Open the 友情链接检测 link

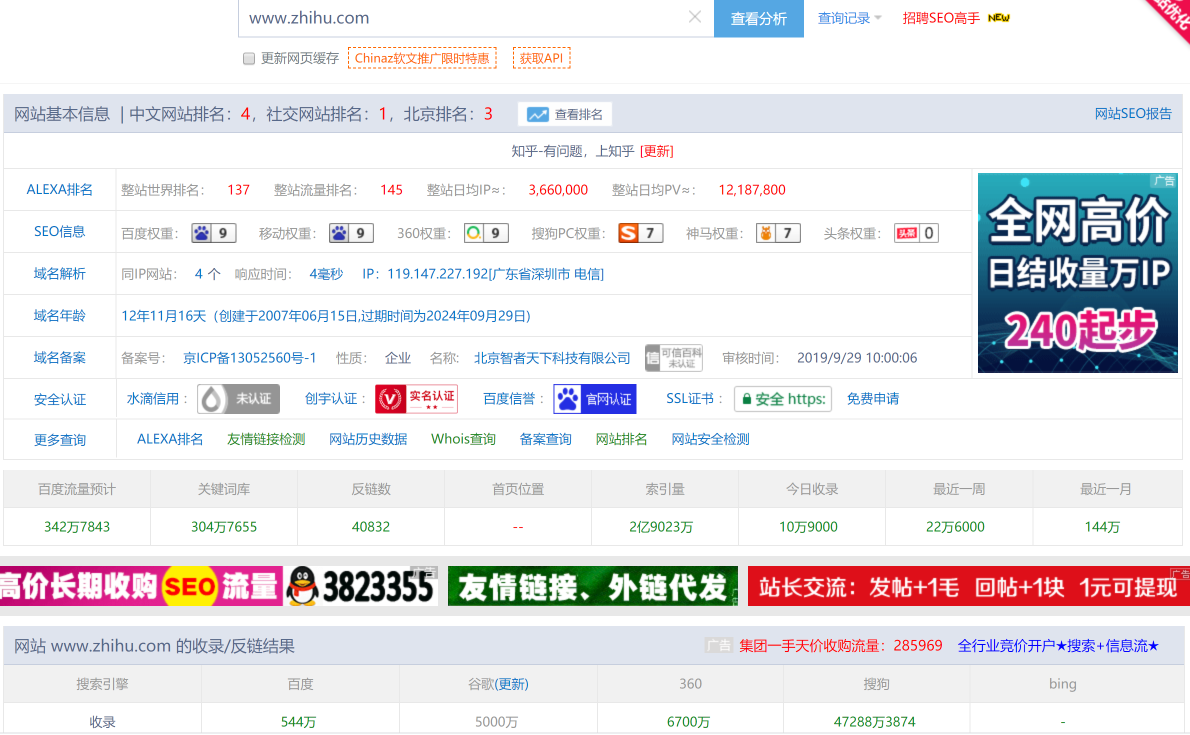coord(266,439)
